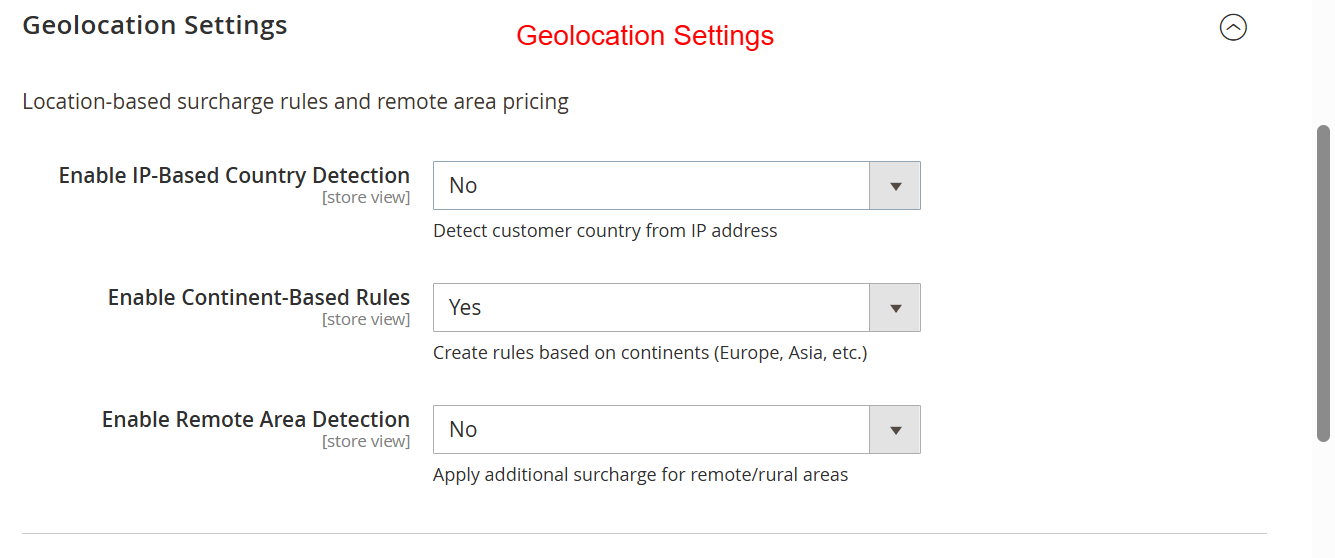The image size is (1335, 558).
Task: Click the Enable Continent-Based Rules label
Action: point(259,298)
